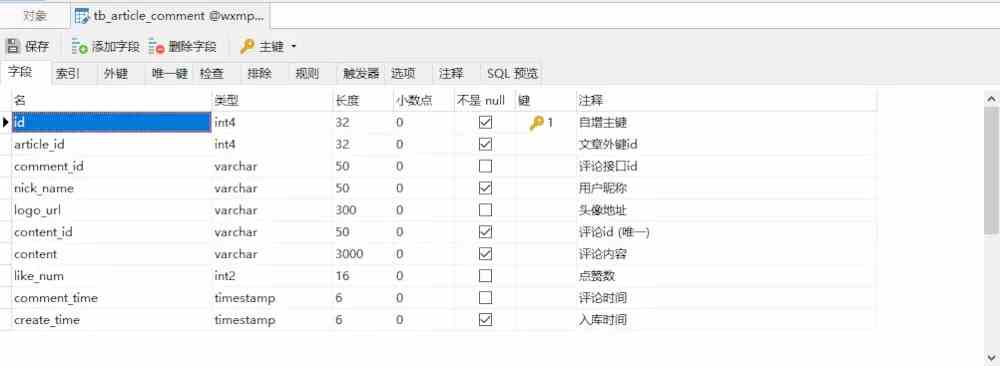Click the Type (类型) column header
Screen dimensions: 1000x366
click(x=272, y=100)
